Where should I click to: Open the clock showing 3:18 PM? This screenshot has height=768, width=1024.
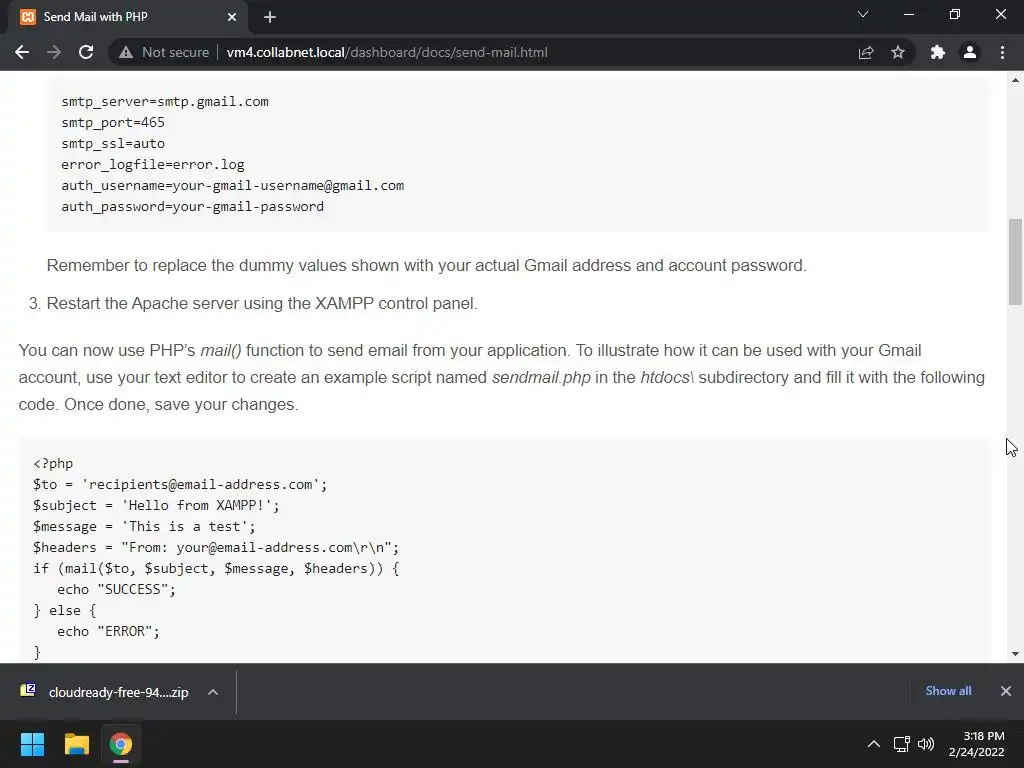(x=977, y=744)
